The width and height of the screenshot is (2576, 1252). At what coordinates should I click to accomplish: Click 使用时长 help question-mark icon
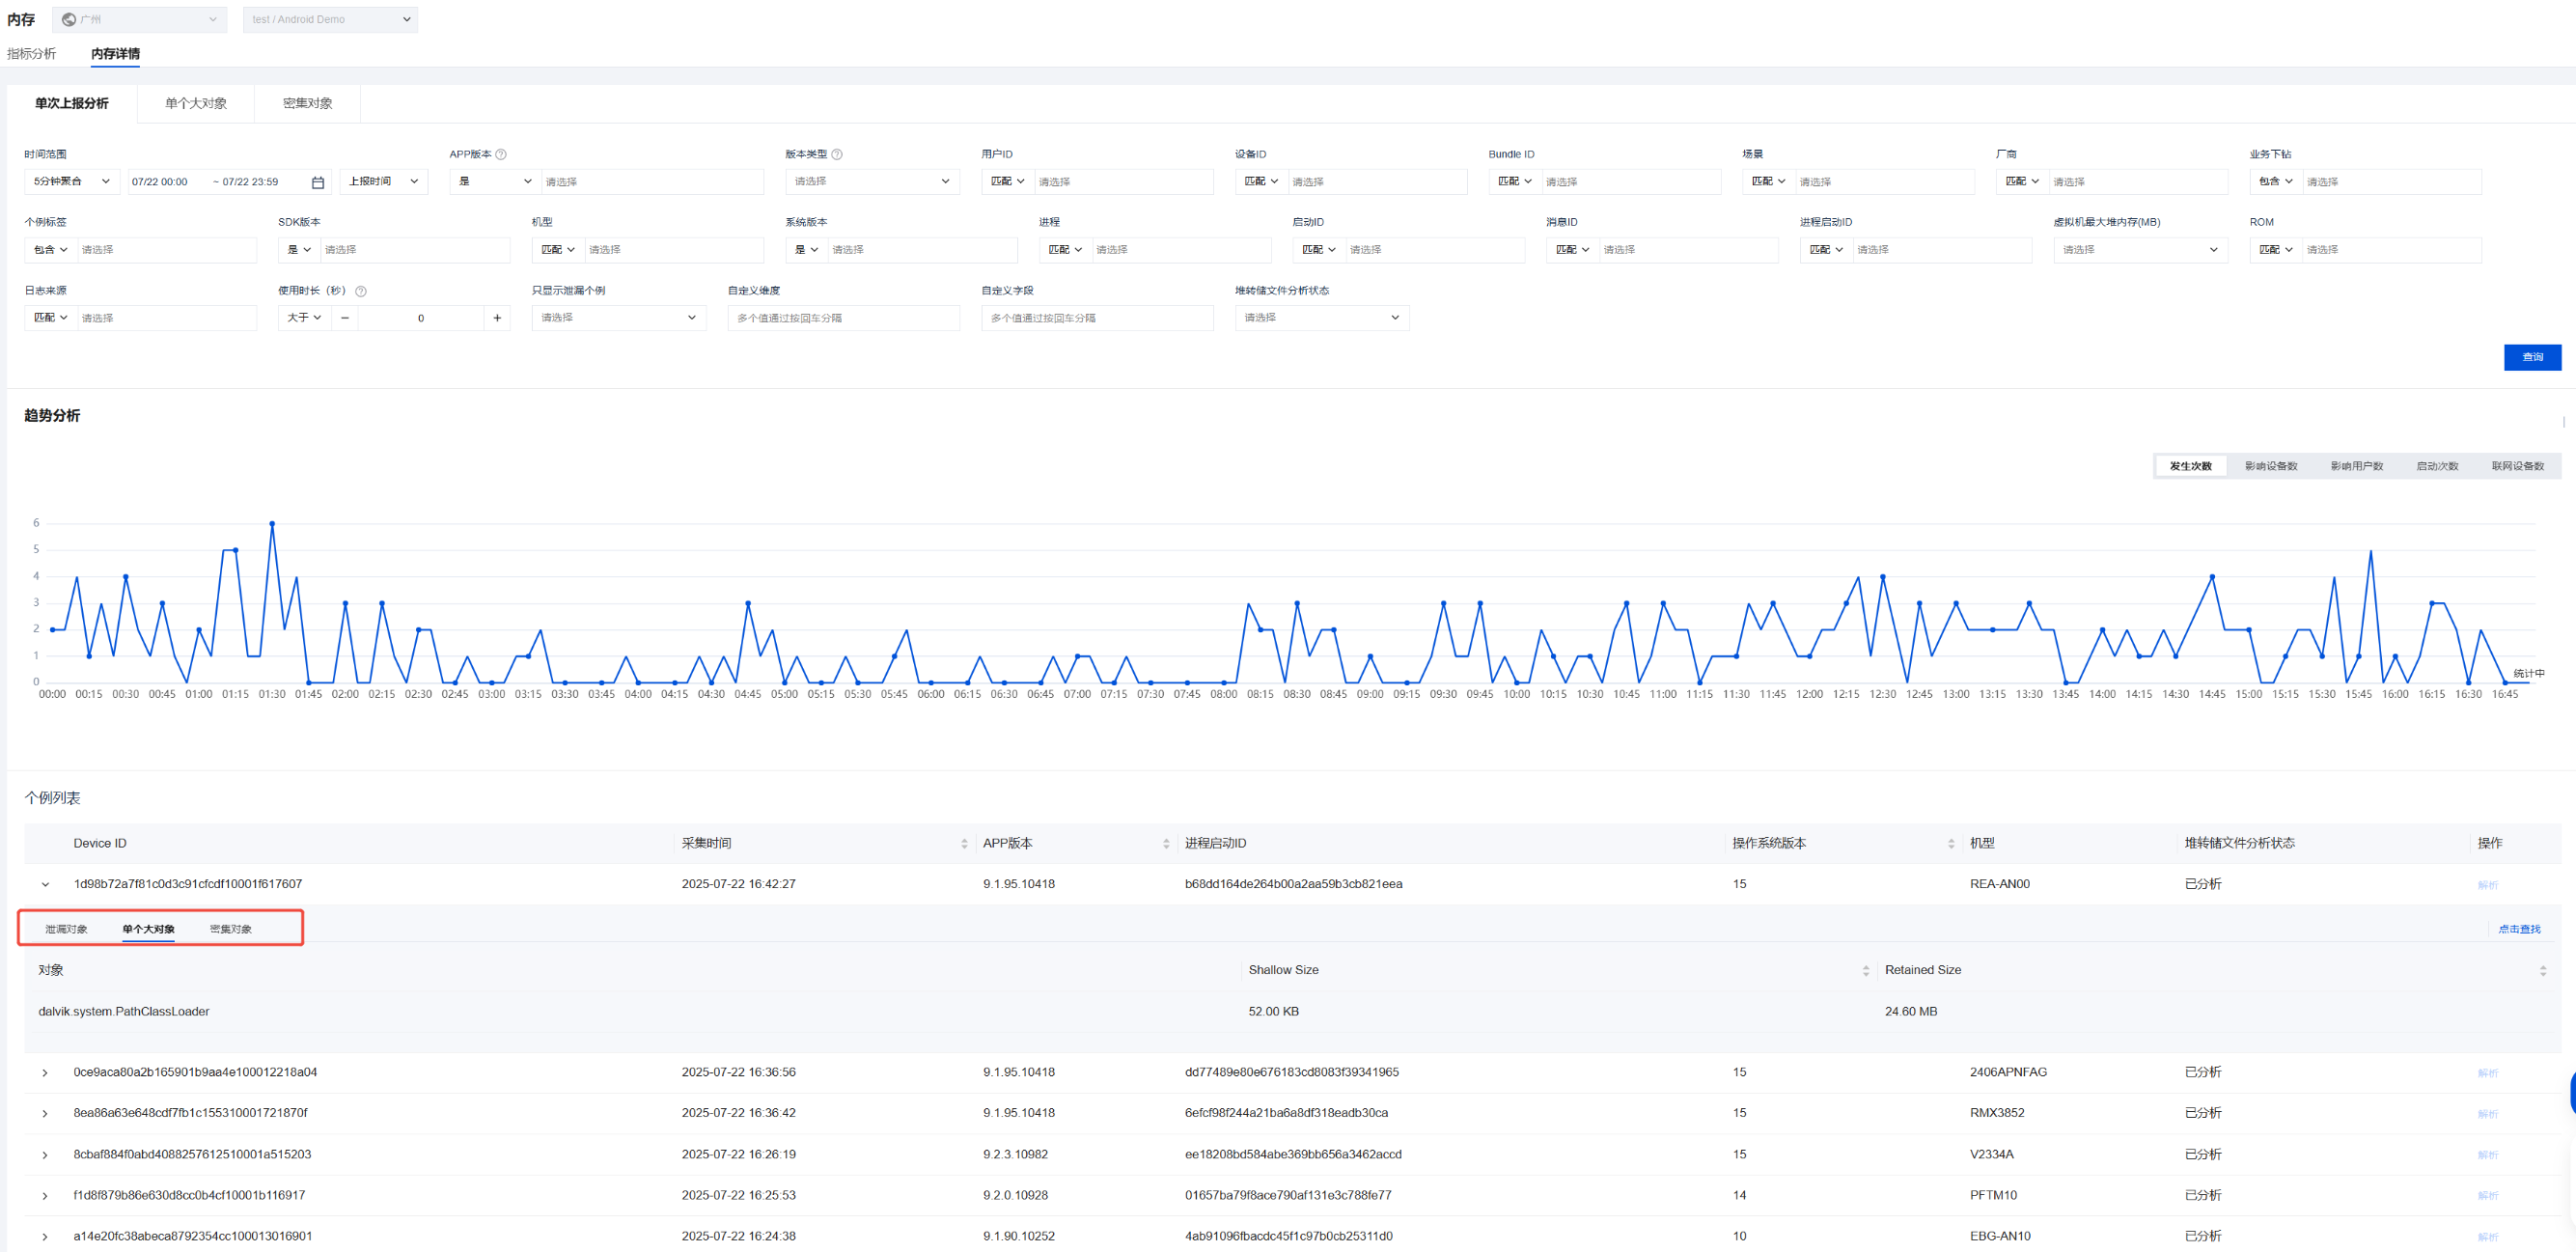(361, 291)
